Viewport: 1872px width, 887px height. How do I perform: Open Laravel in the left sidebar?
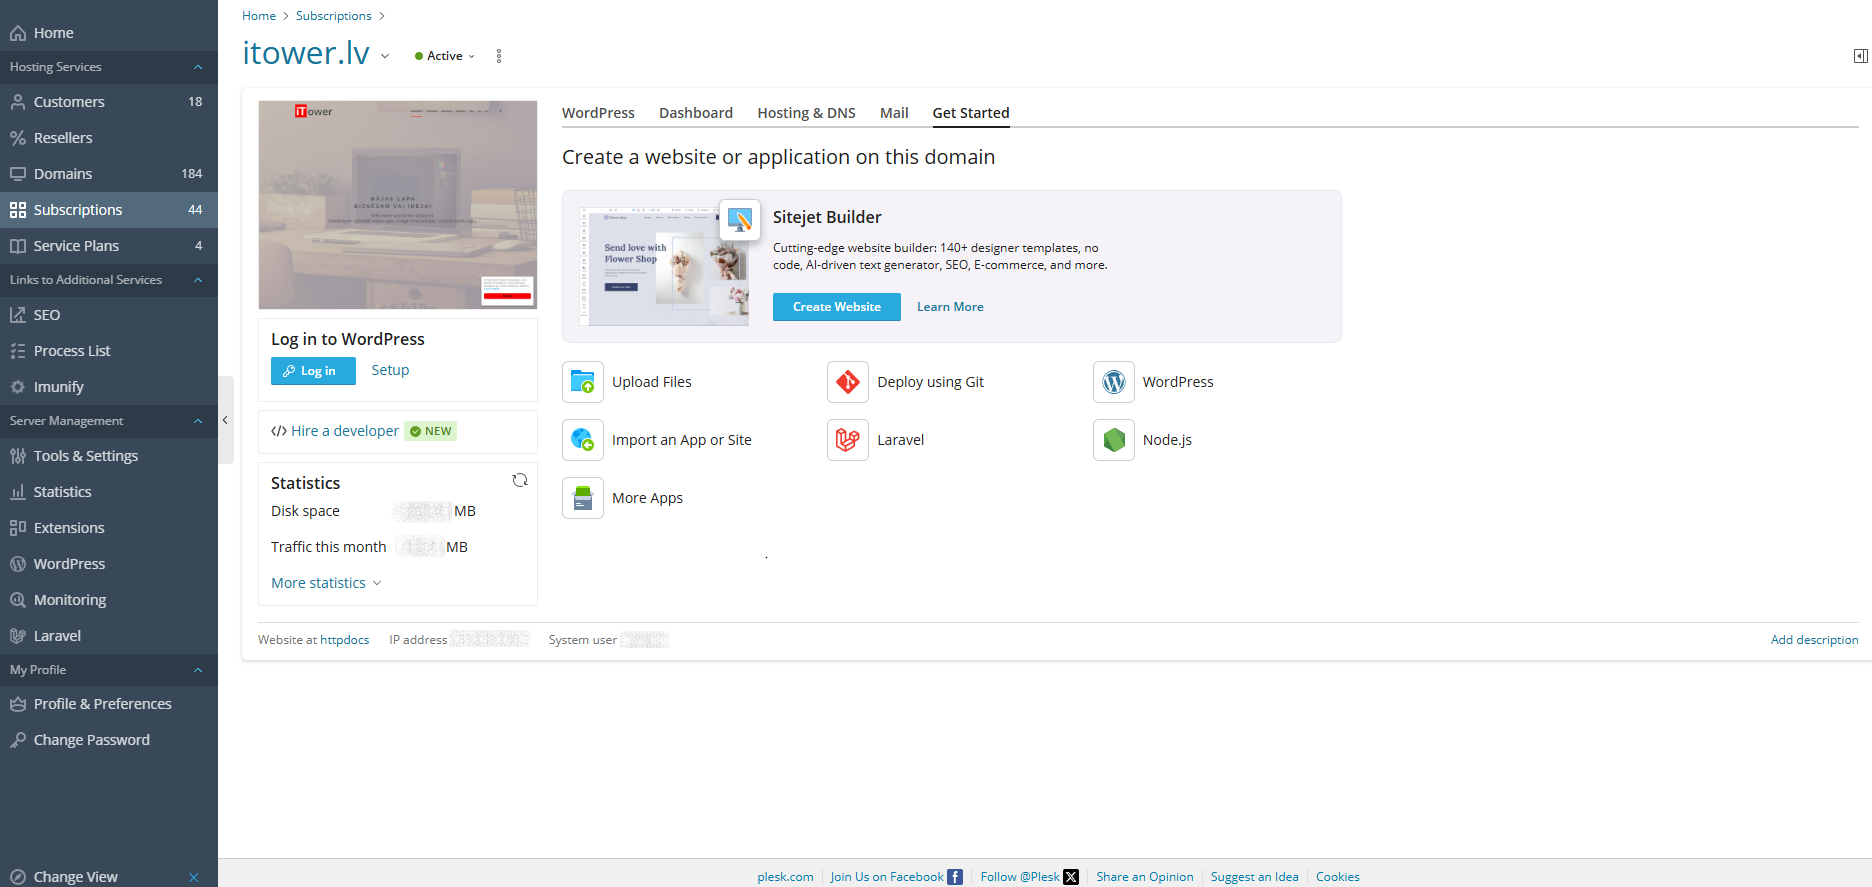[x=108, y=636]
